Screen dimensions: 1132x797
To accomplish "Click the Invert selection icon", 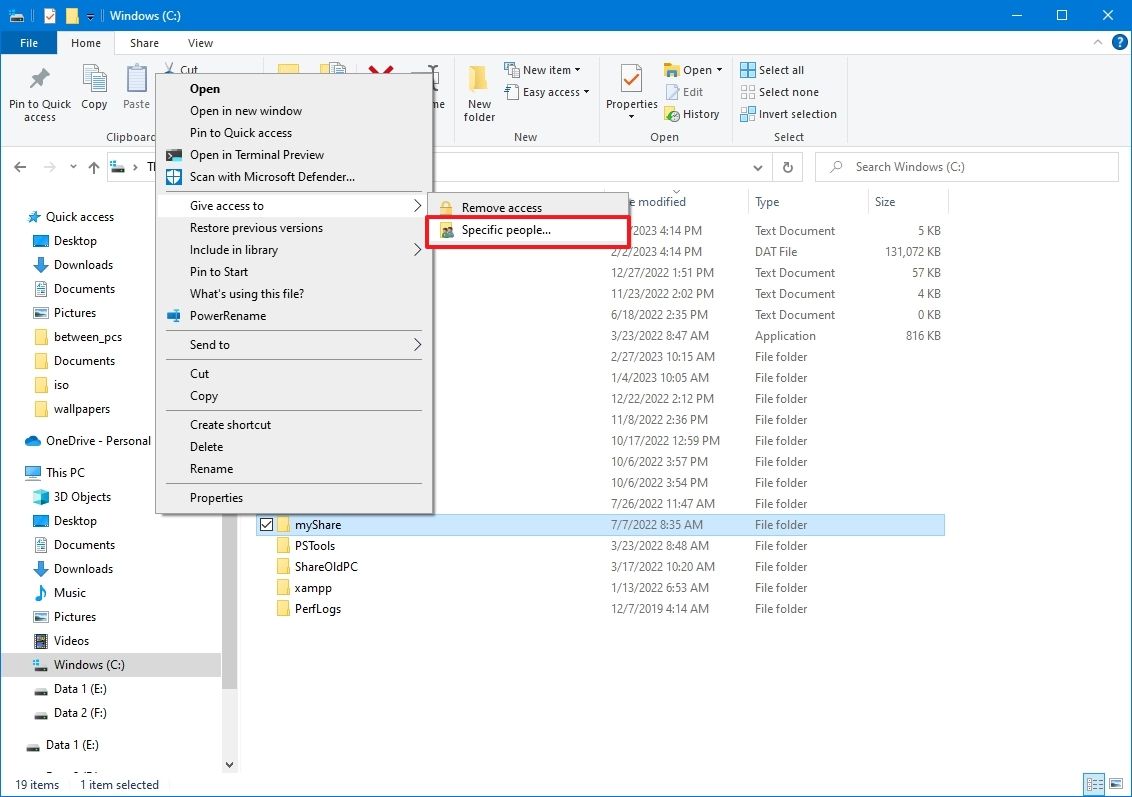I will 747,113.
